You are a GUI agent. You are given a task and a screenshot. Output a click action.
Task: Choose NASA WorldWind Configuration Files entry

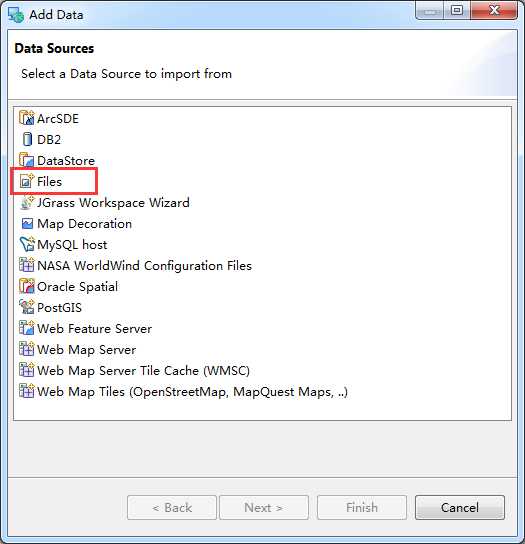pyautogui.click(x=135, y=265)
